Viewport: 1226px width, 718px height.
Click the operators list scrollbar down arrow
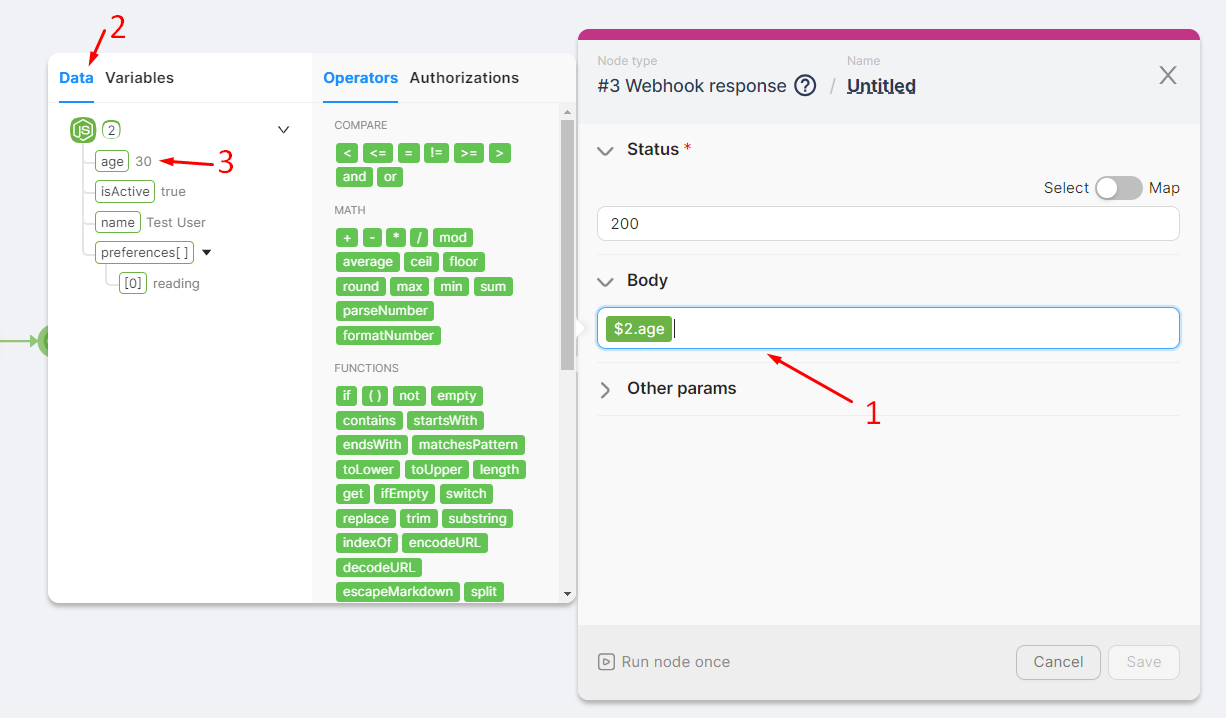click(567, 594)
